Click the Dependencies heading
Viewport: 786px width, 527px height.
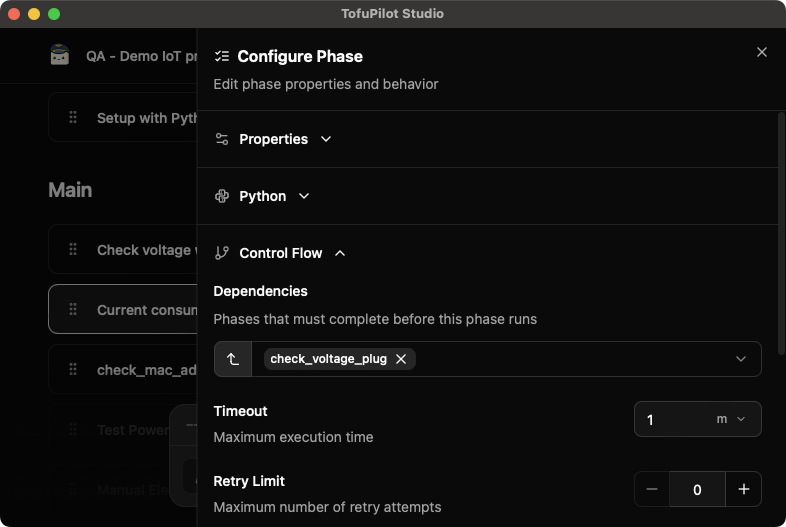[260, 291]
